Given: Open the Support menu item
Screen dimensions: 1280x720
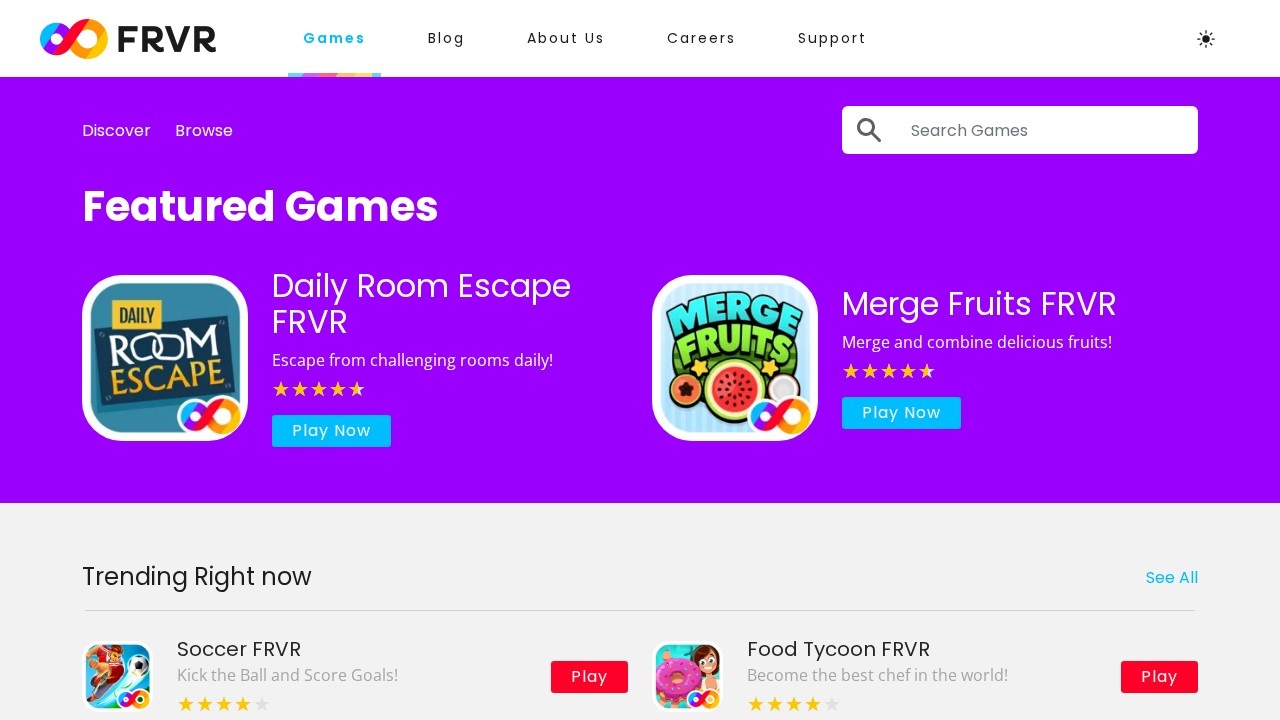Looking at the screenshot, I should pyautogui.click(x=832, y=38).
